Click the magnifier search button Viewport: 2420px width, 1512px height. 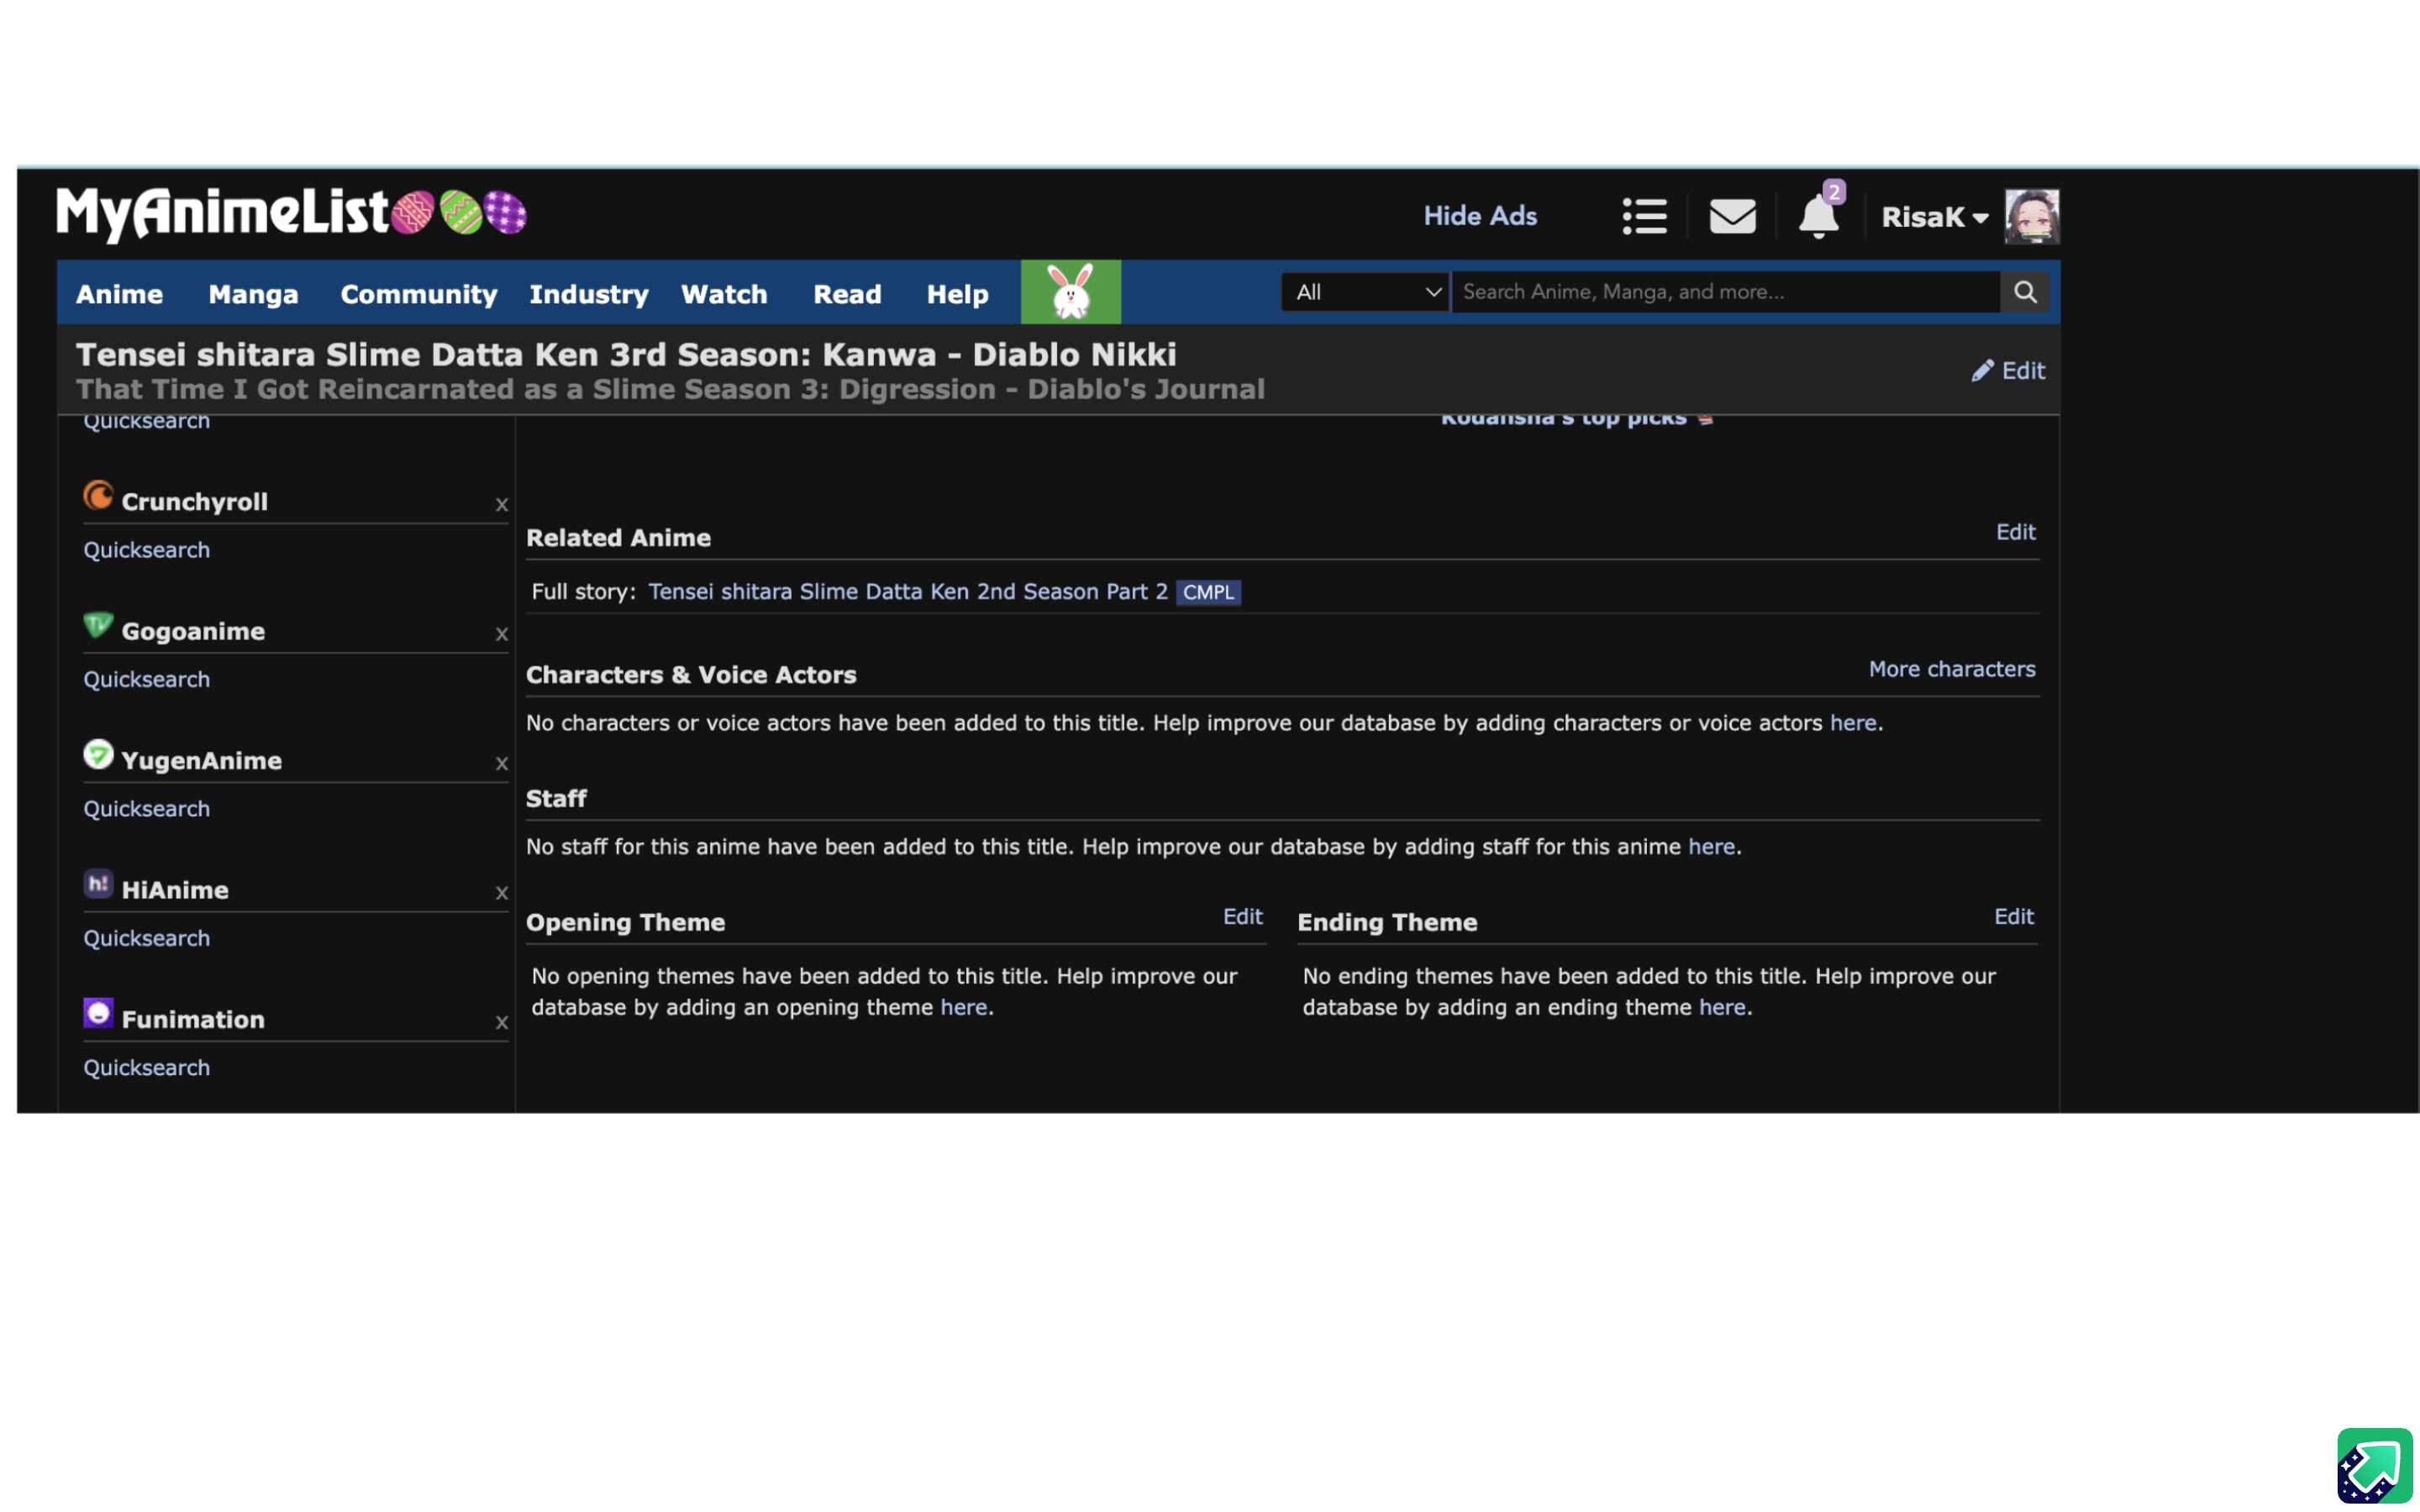[2025, 292]
